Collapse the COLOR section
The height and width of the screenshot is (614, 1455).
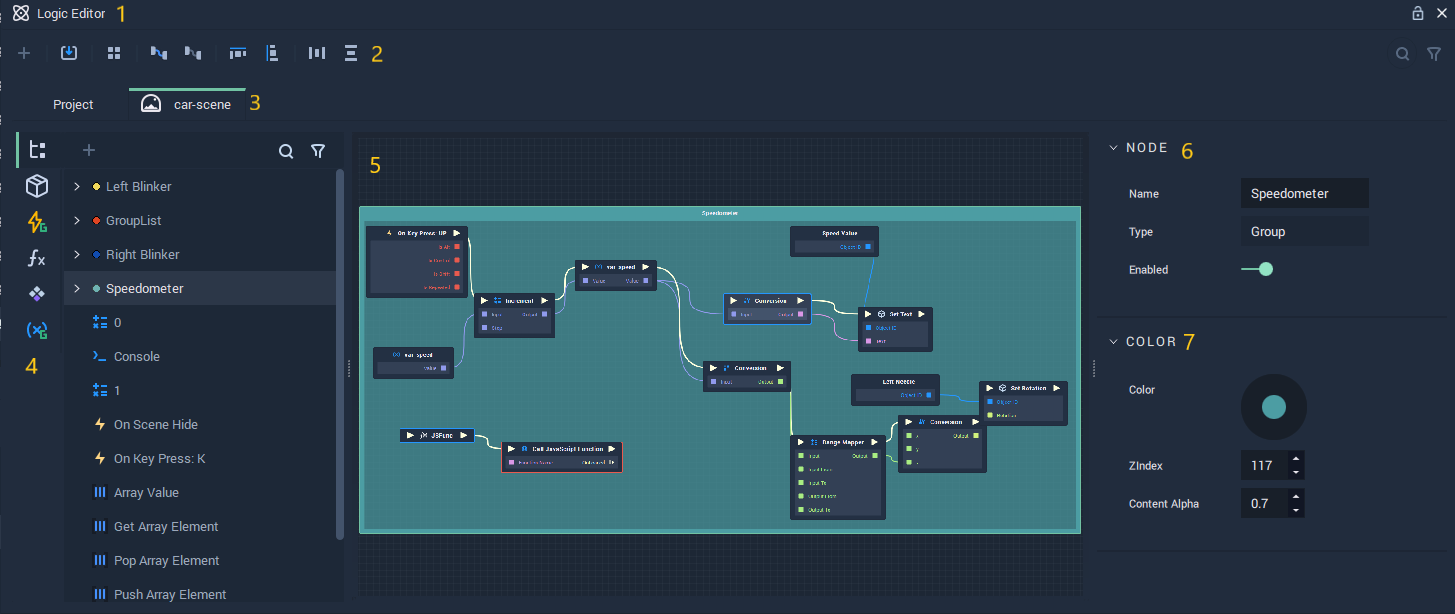1114,342
